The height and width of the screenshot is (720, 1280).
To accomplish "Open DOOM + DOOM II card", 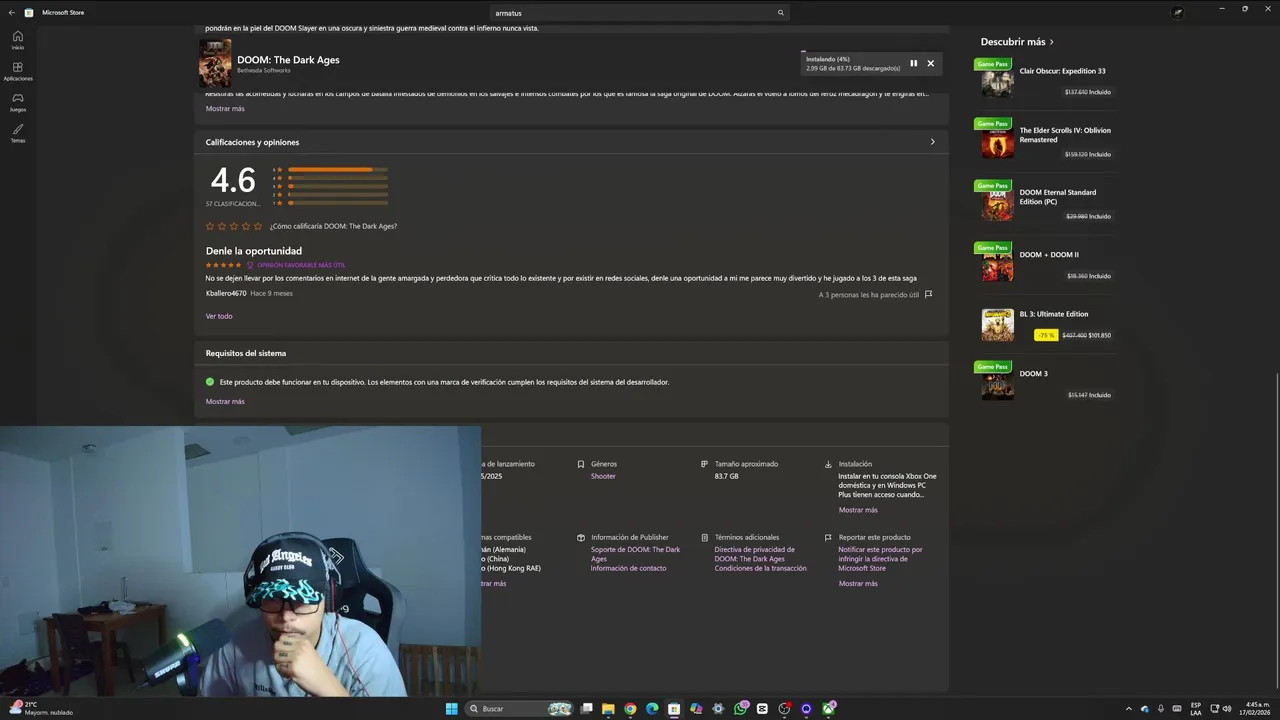I will click(x=1046, y=262).
